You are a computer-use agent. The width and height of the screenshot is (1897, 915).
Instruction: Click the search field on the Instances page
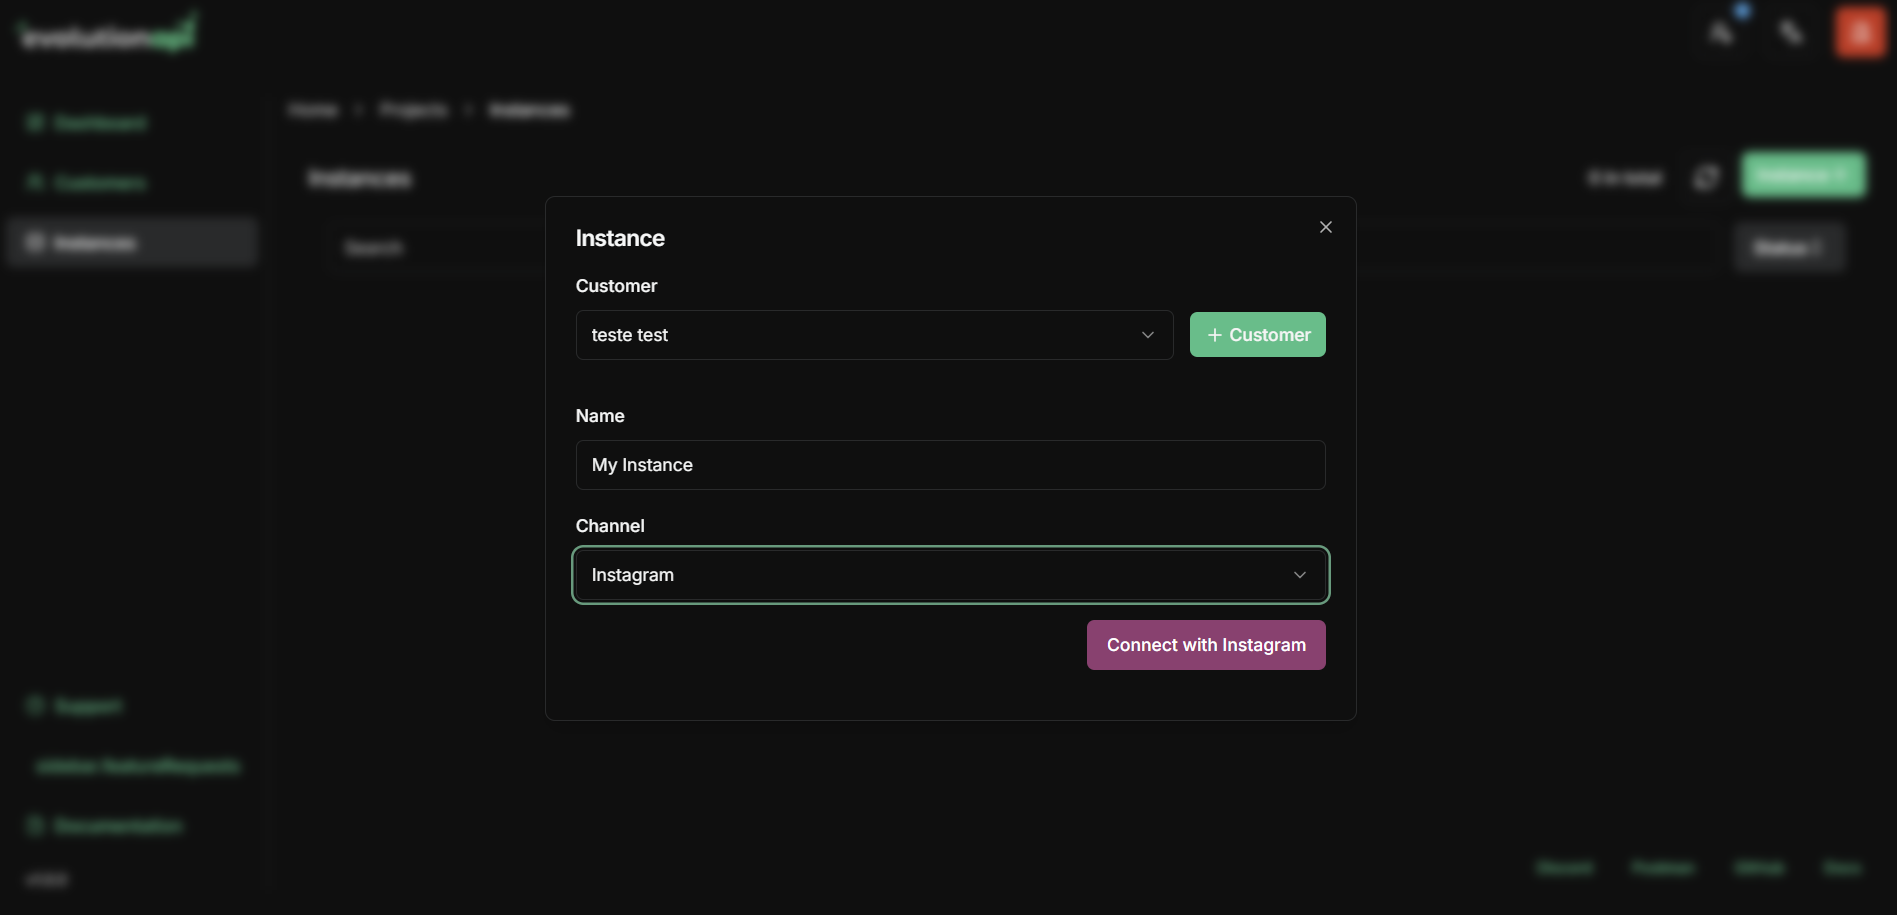(x=450, y=247)
